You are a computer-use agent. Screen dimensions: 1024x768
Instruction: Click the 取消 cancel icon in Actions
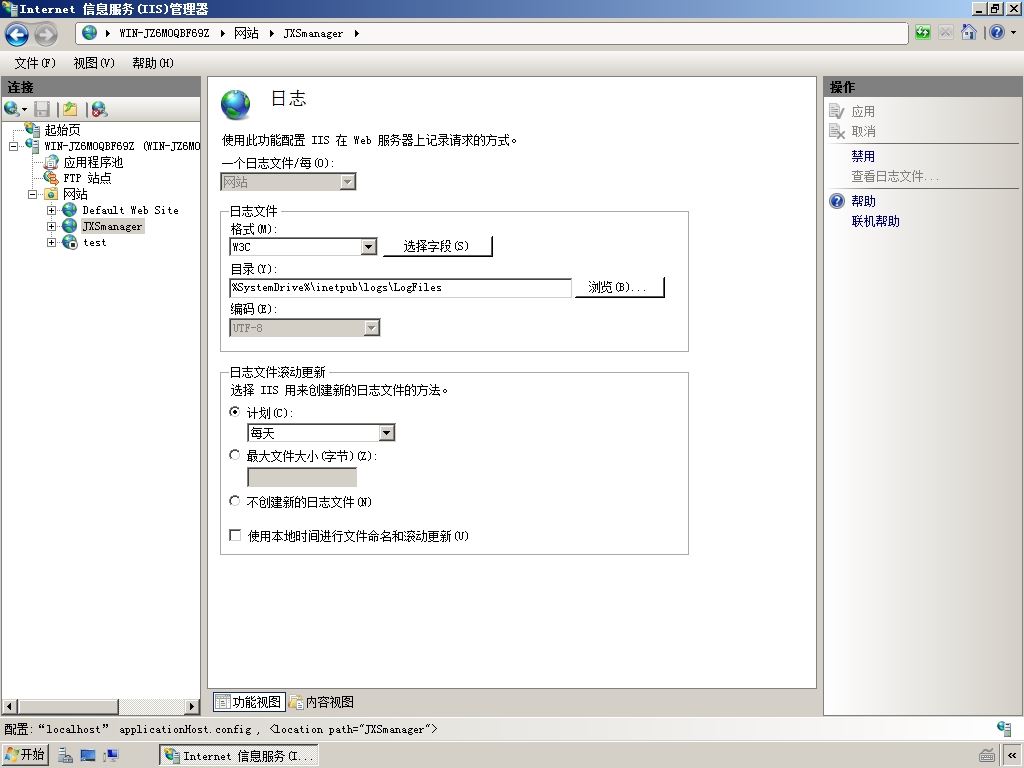click(x=837, y=131)
